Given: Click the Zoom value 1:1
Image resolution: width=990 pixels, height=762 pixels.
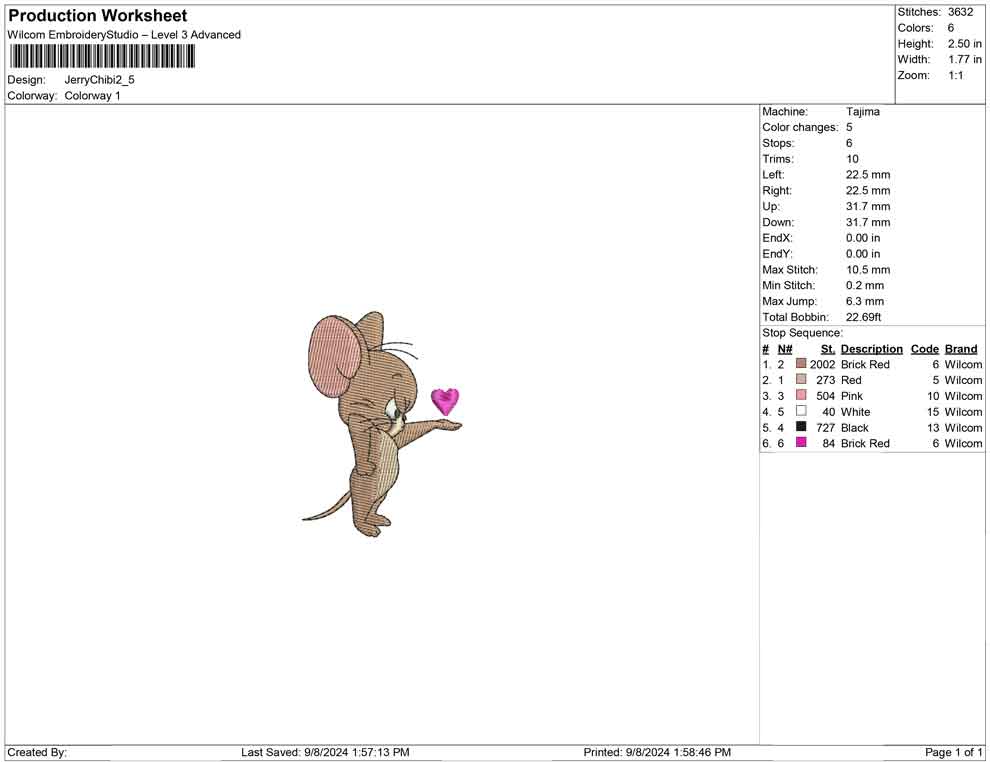Looking at the screenshot, I should point(955,75).
